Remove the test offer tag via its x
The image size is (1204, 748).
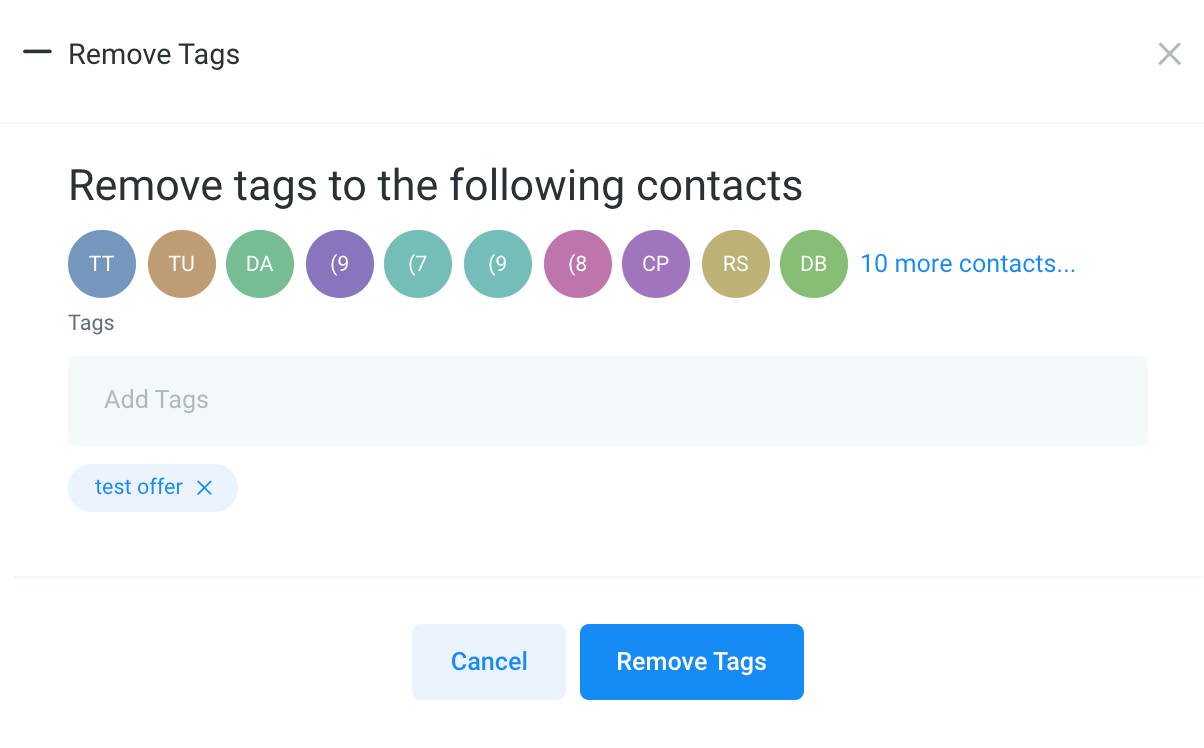pyautogui.click(x=204, y=488)
